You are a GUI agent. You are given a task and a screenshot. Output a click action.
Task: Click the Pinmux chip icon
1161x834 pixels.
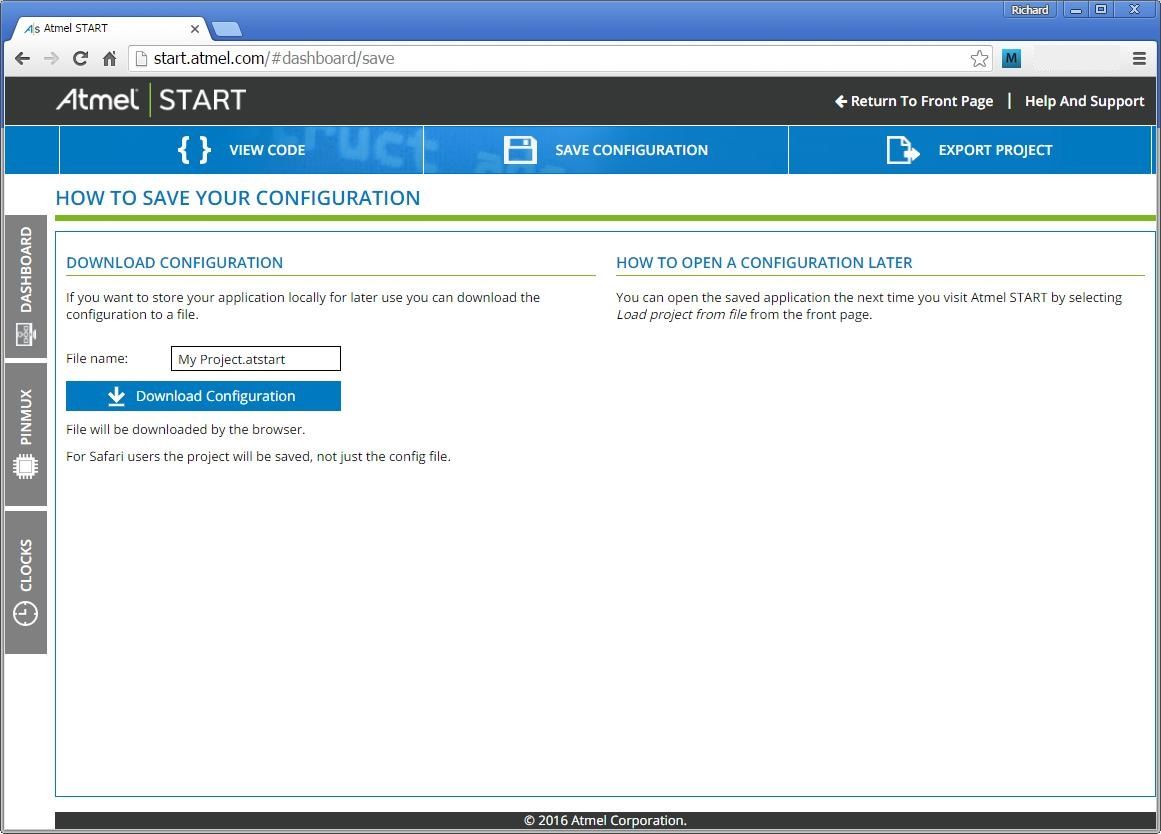pos(26,466)
